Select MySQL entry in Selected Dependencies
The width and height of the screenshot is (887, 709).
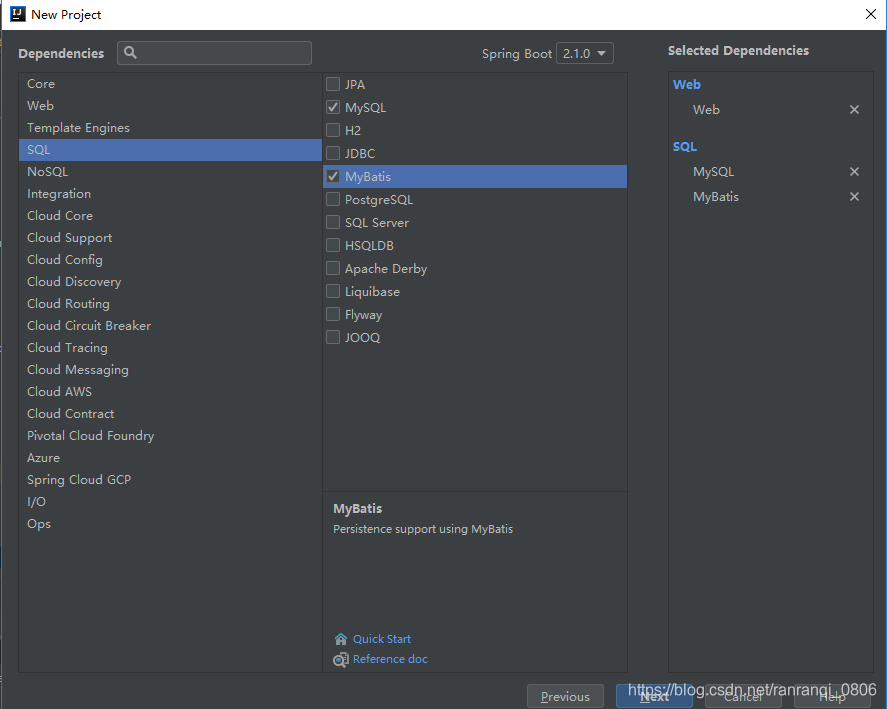[713, 171]
